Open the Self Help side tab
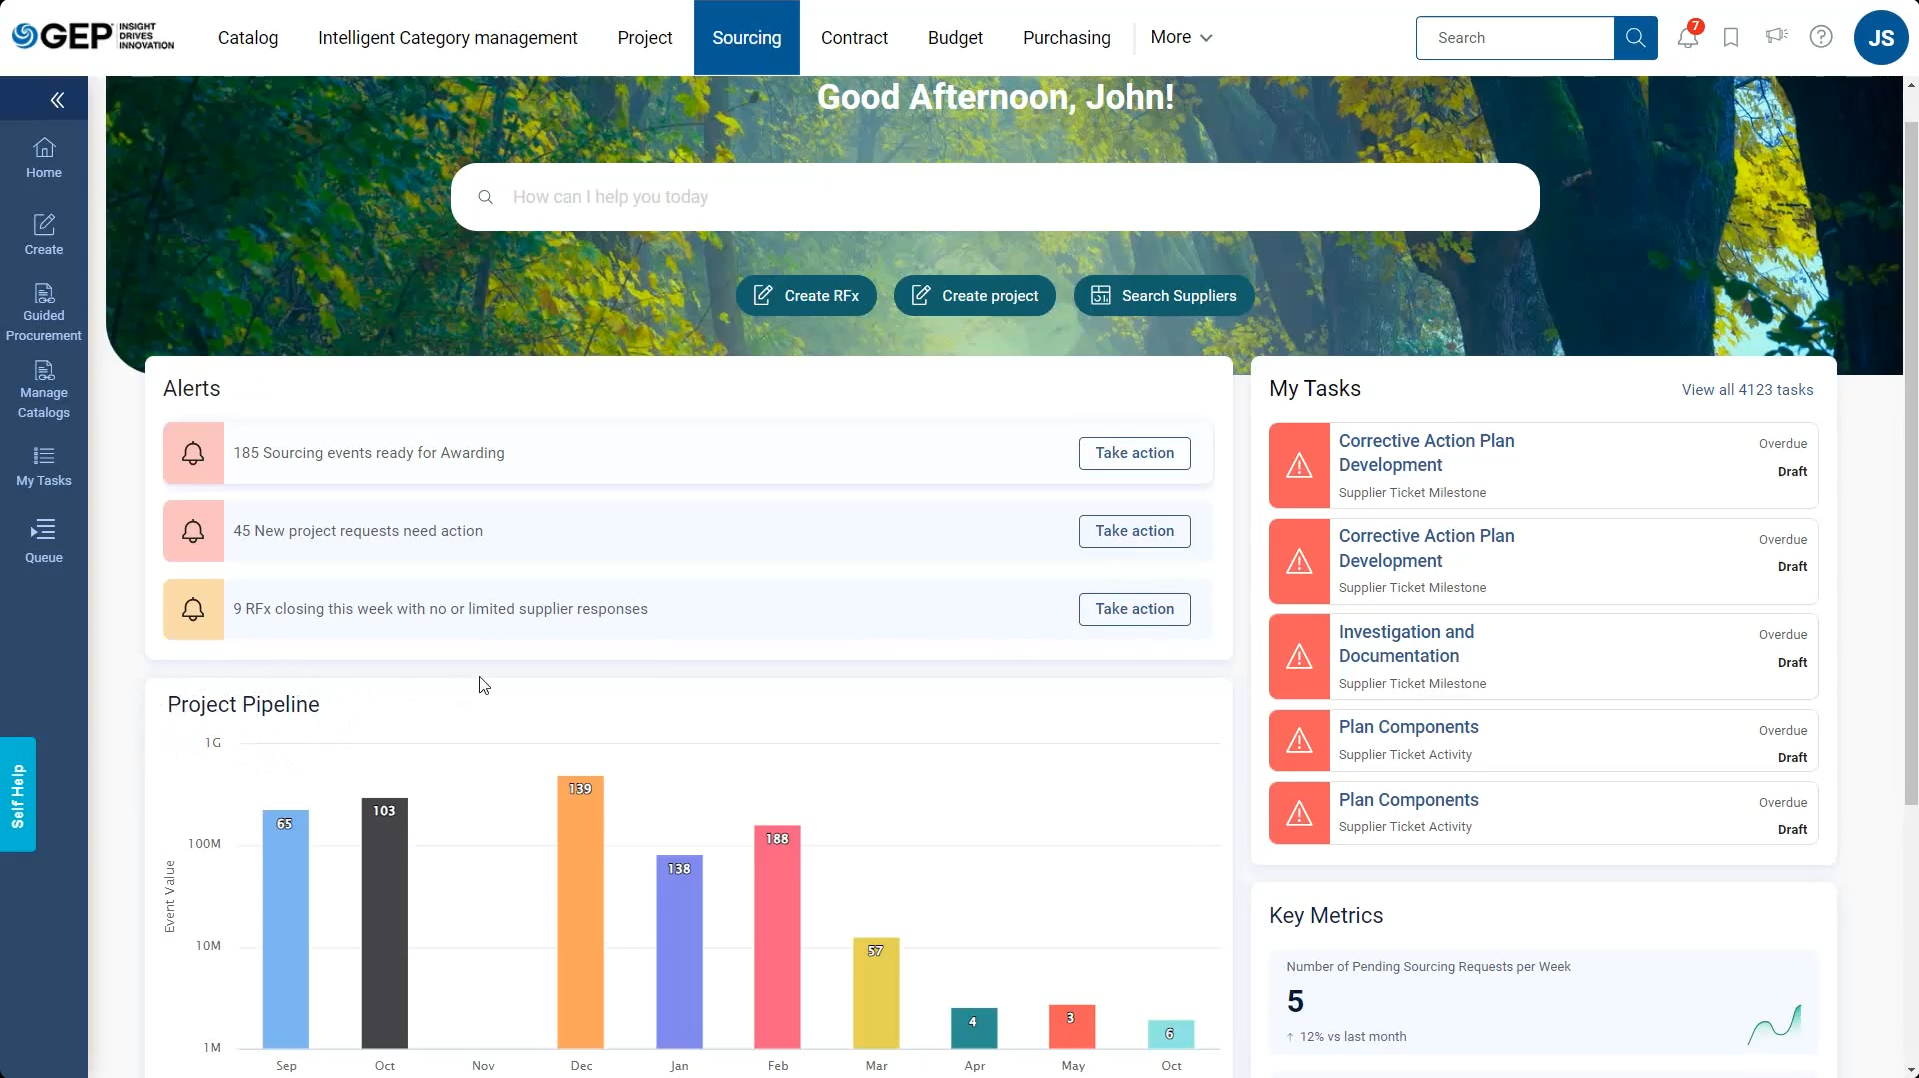1919x1078 pixels. coord(18,795)
